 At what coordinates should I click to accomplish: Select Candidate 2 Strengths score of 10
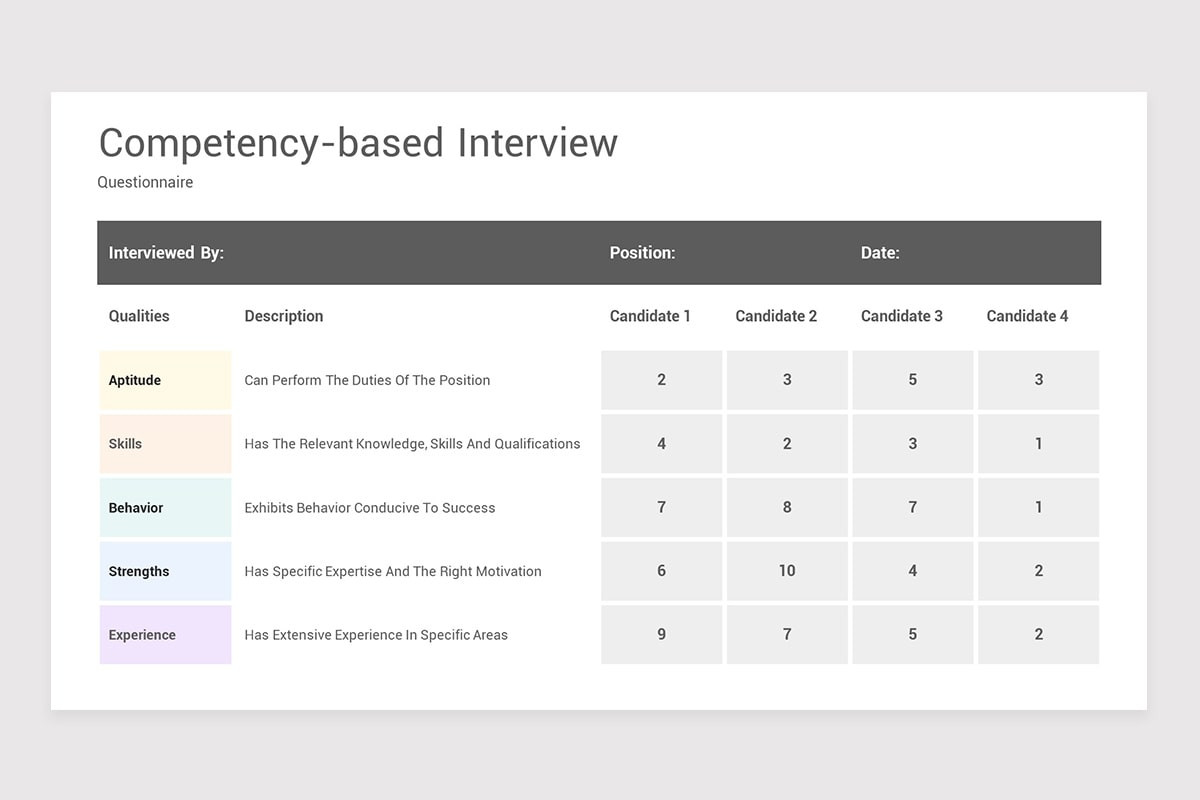(787, 571)
